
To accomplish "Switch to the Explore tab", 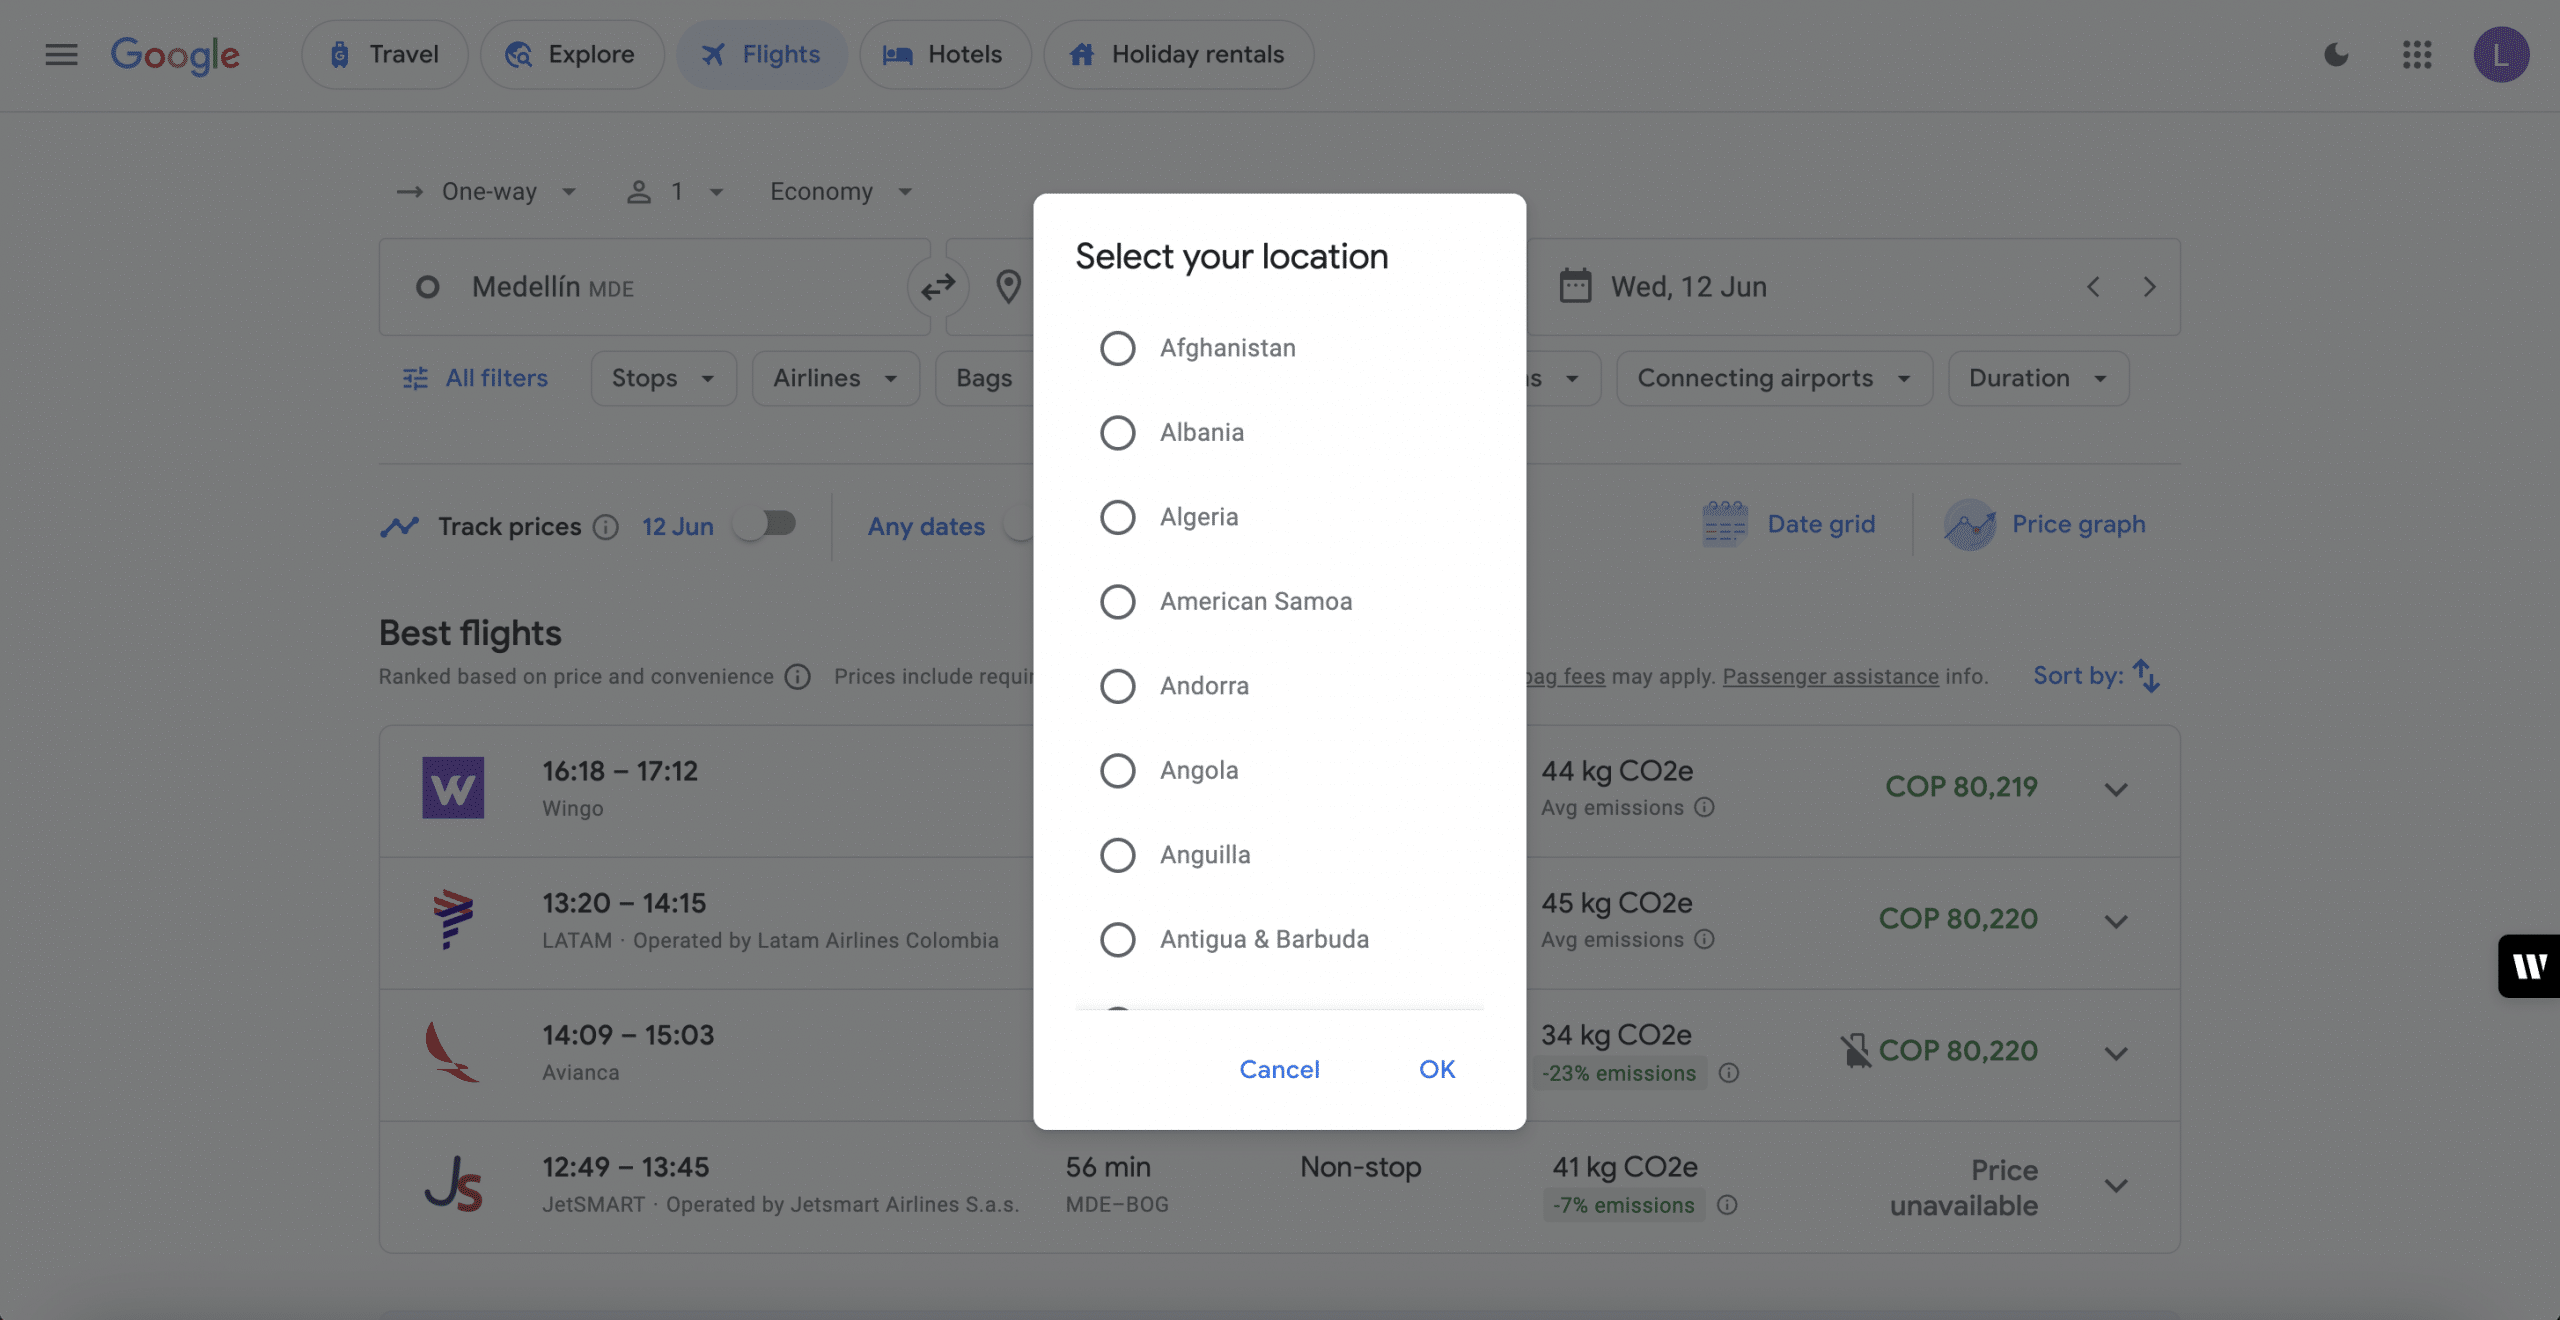I will [571, 54].
